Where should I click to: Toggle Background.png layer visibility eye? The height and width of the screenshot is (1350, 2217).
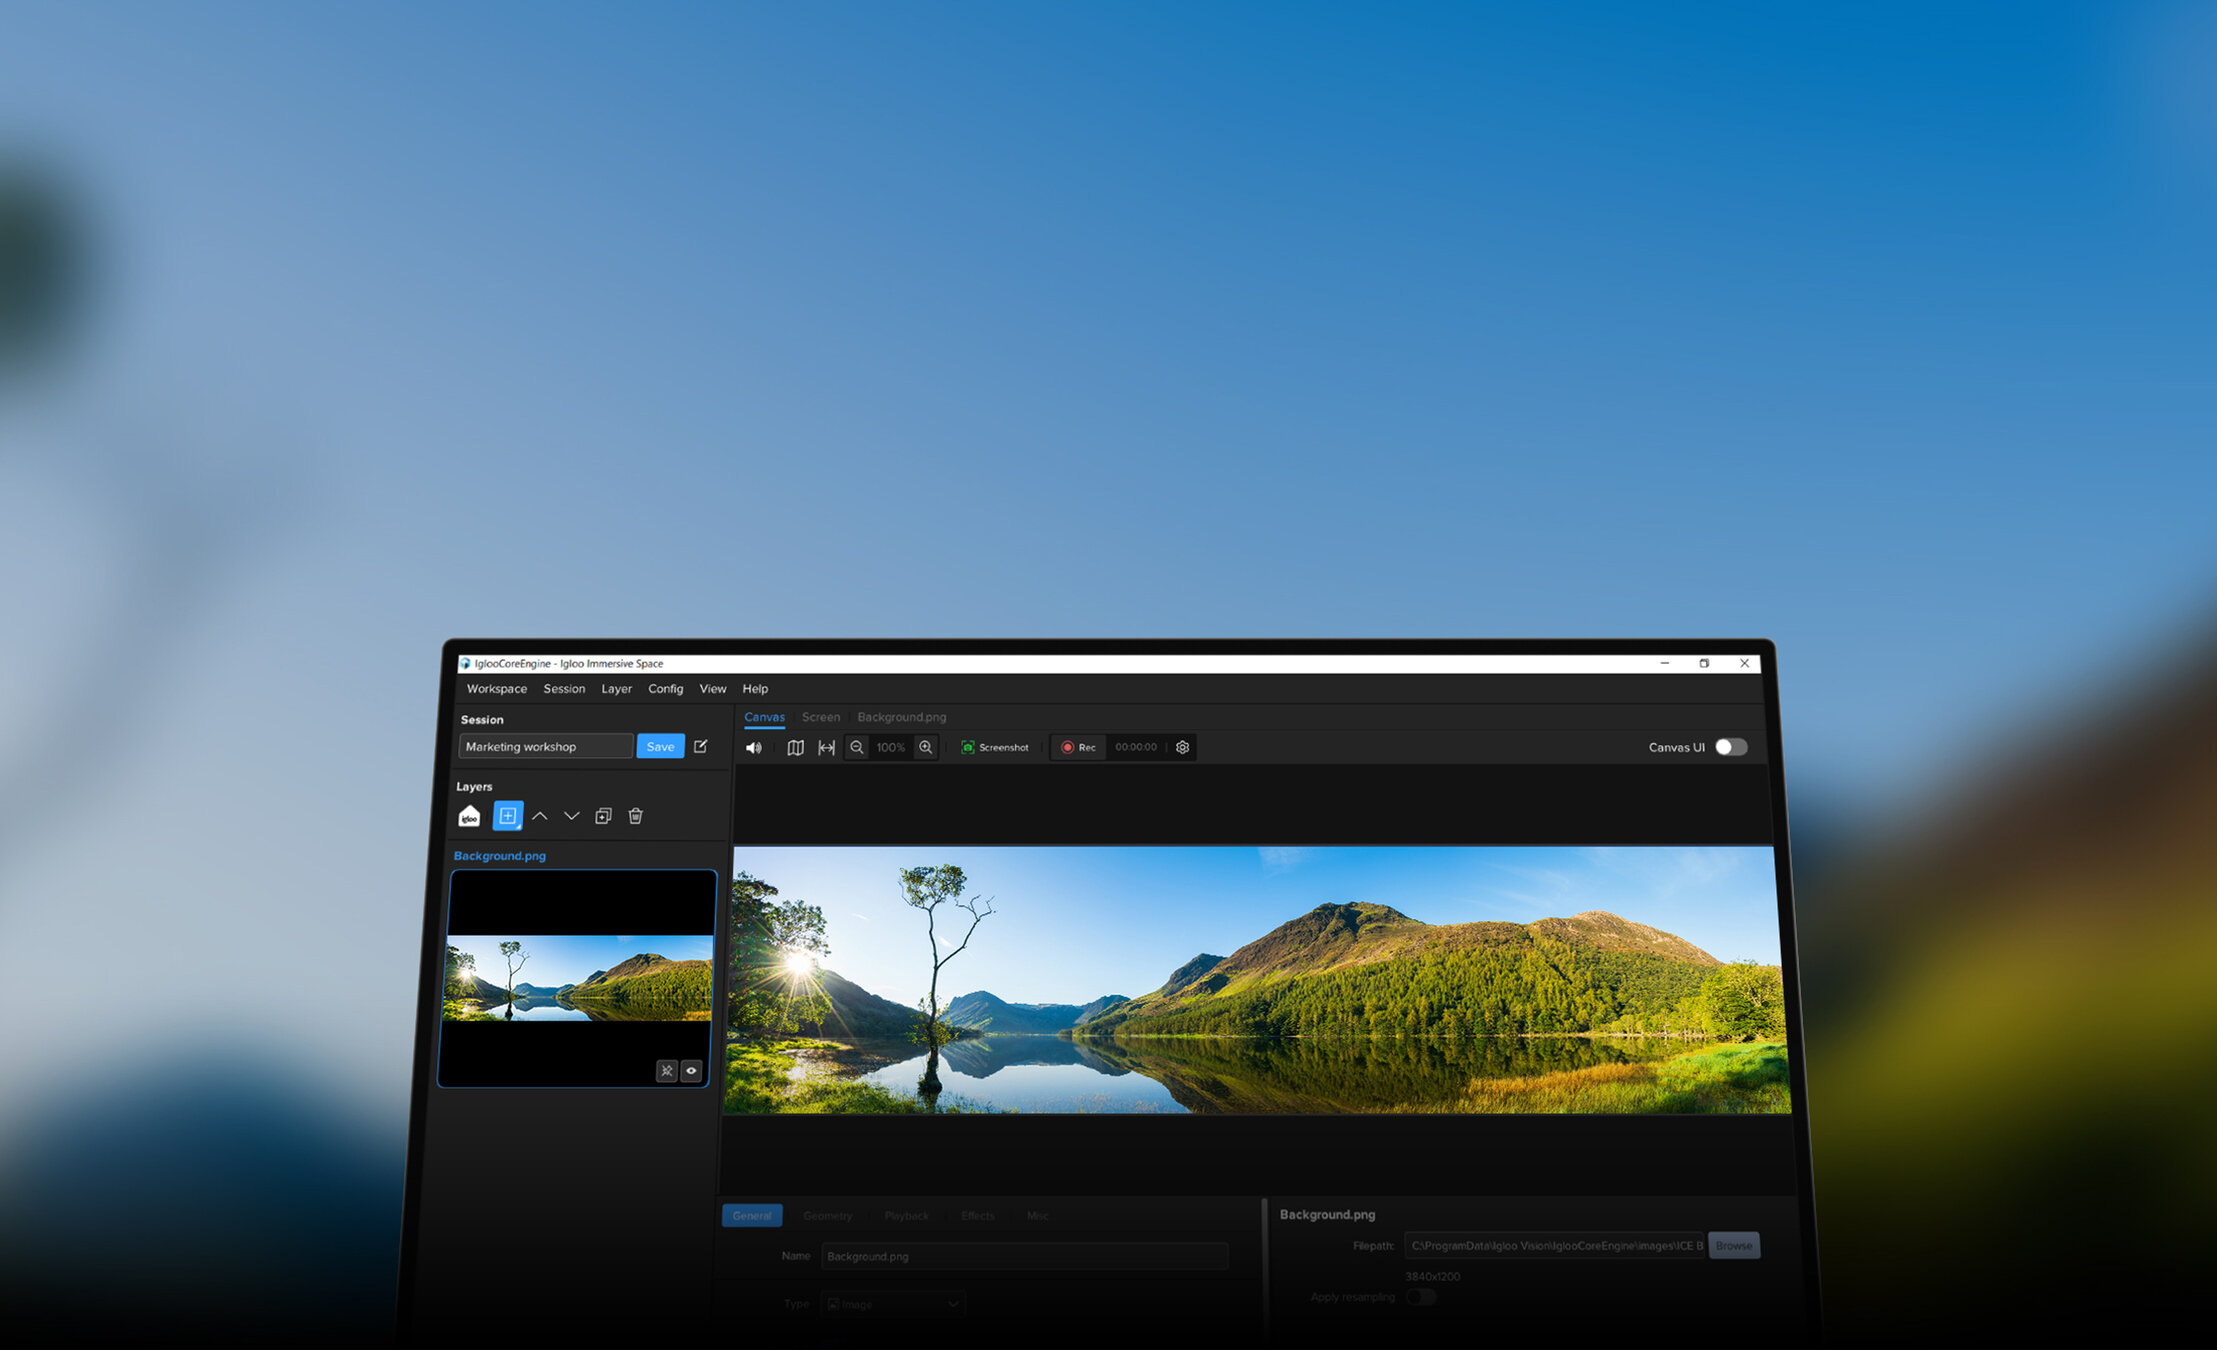tap(691, 1071)
